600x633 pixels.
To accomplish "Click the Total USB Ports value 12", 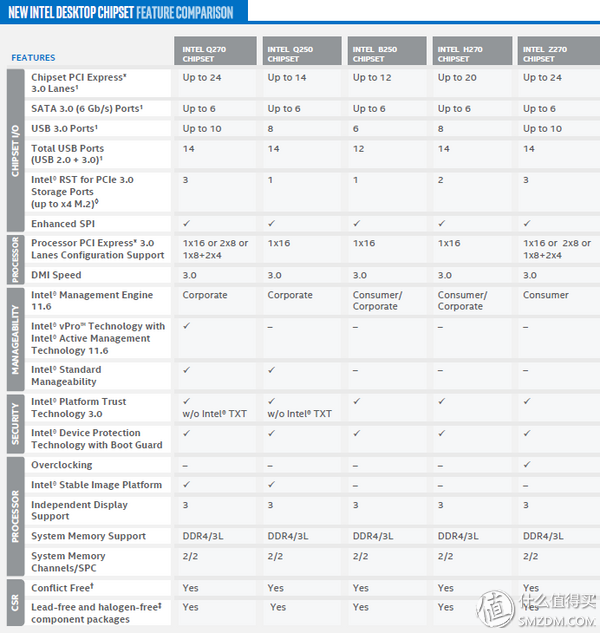I will point(359,149).
